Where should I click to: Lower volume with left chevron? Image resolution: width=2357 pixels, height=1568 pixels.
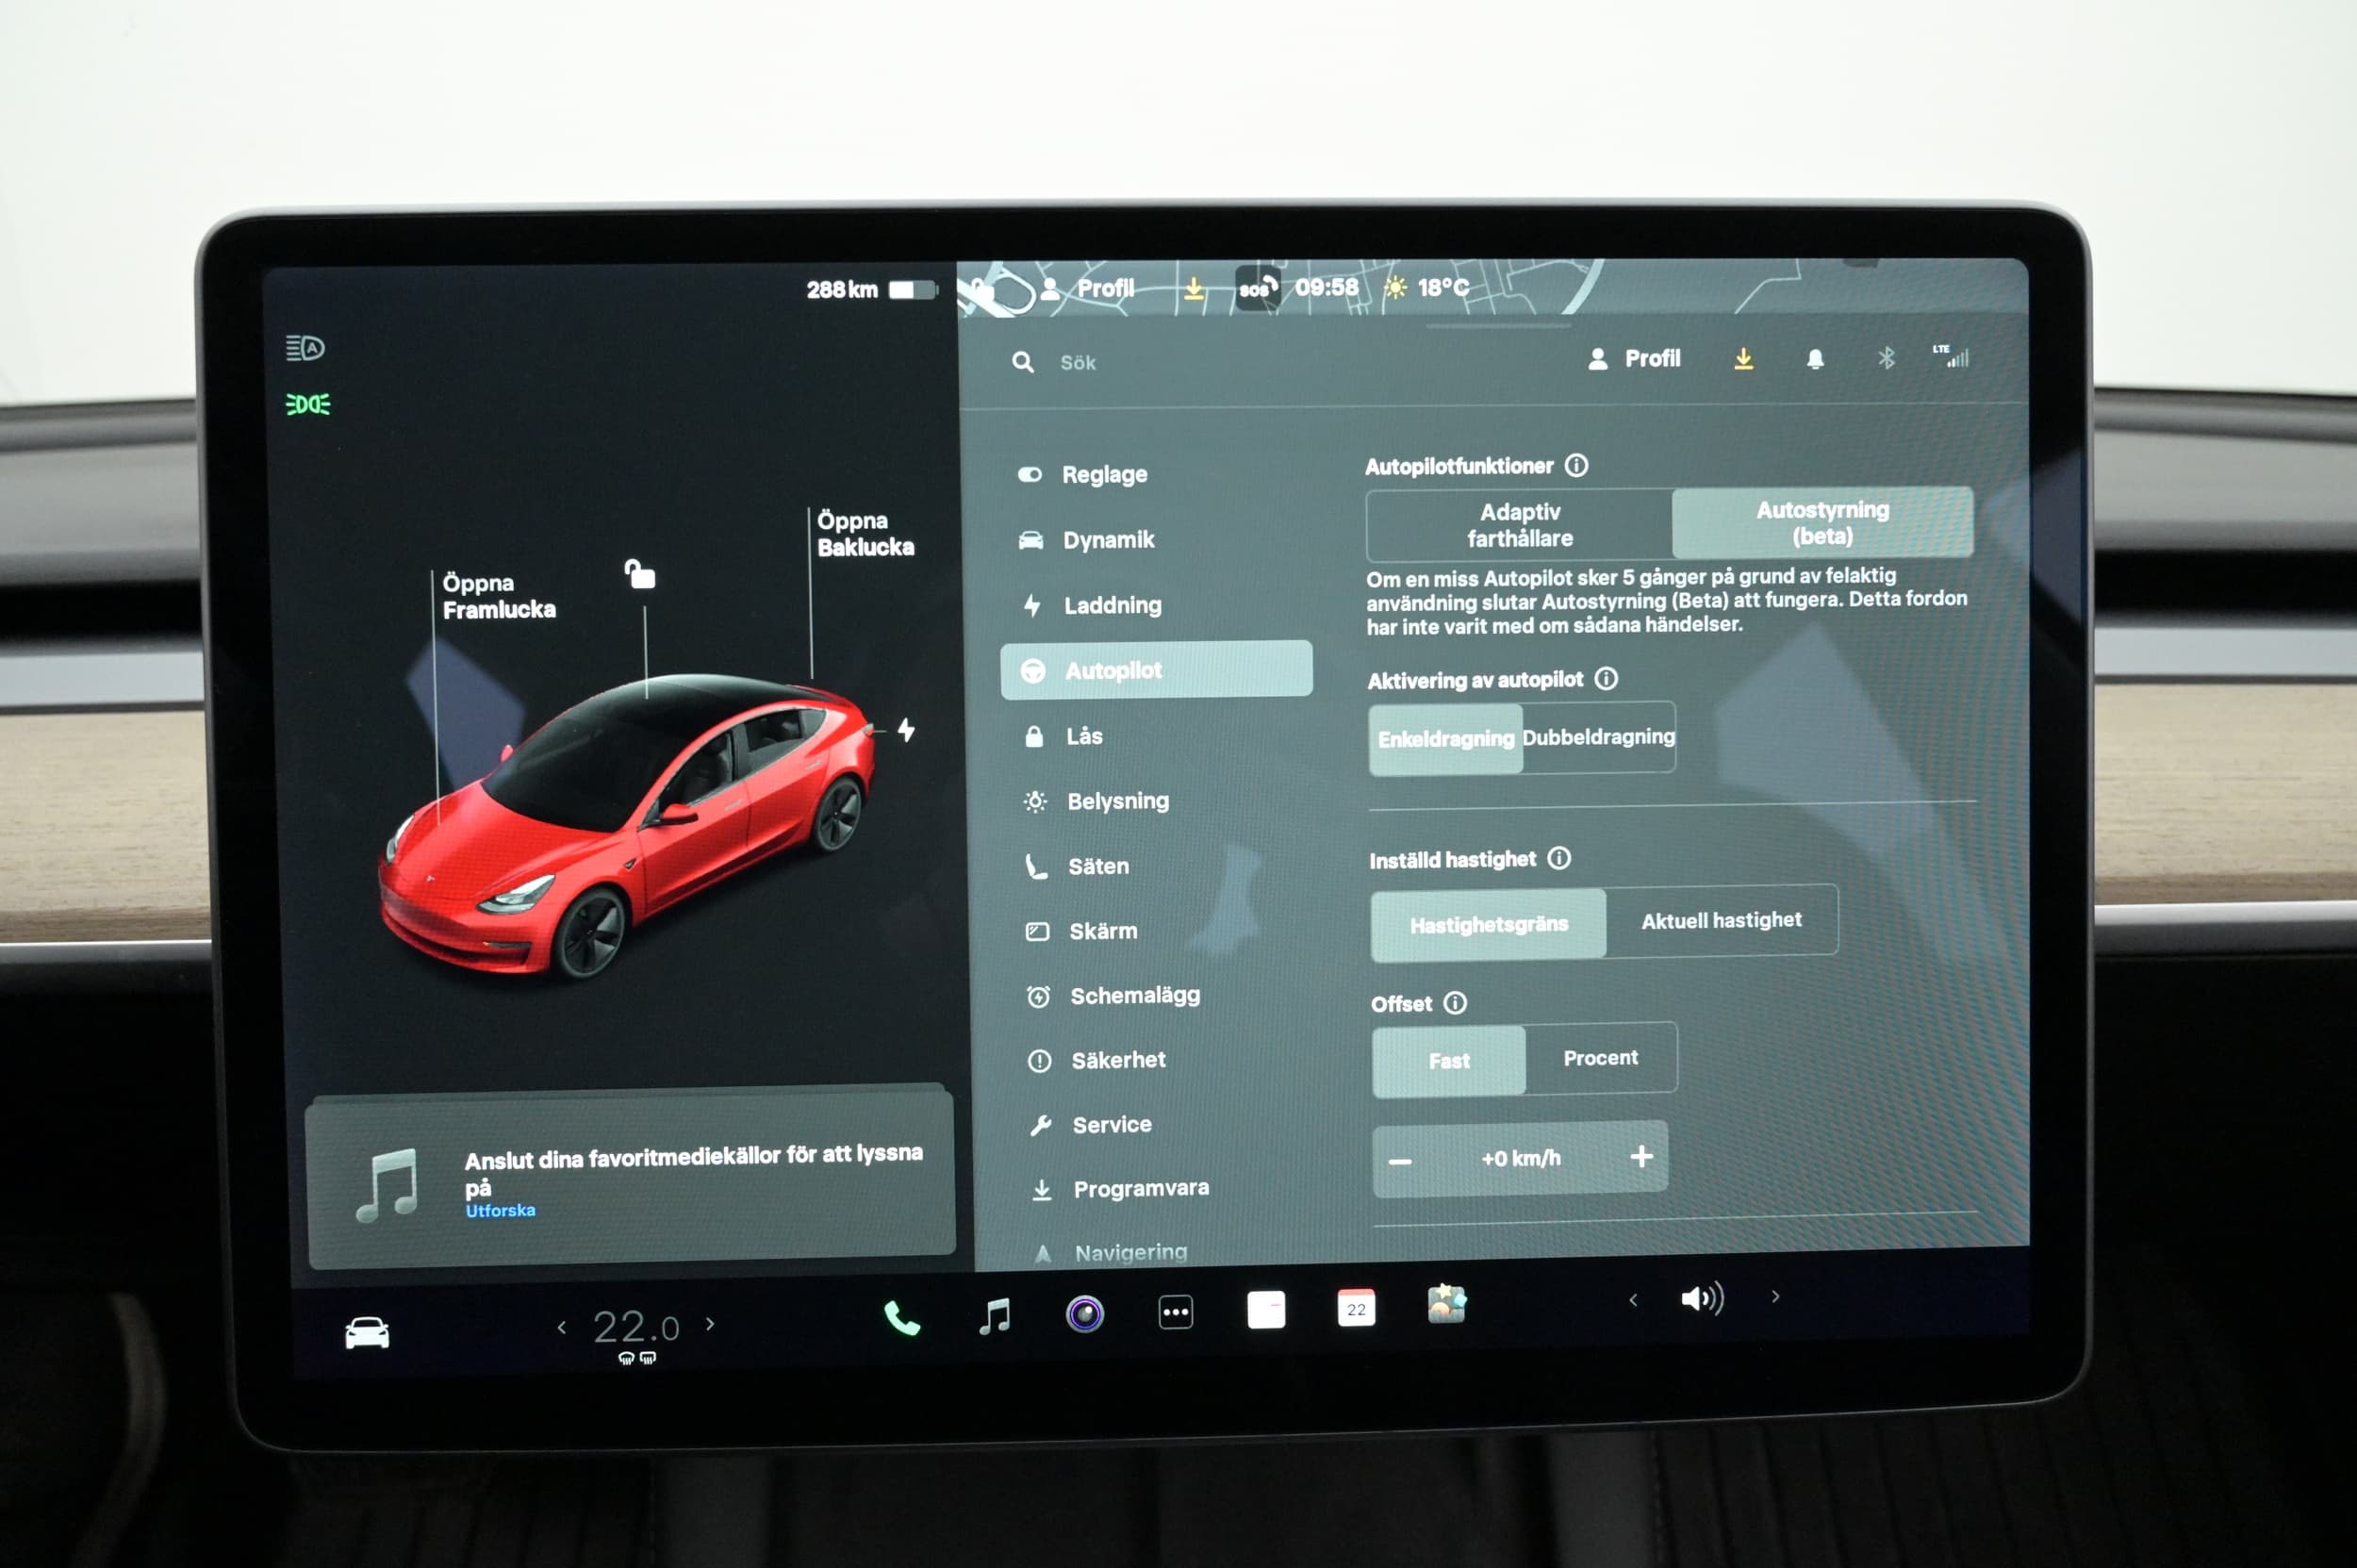(x=1633, y=1300)
